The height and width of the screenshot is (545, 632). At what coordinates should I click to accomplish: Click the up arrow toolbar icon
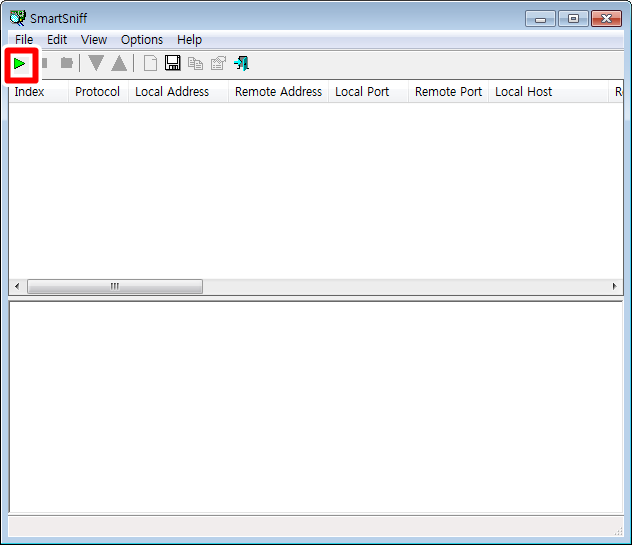point(119,63)
